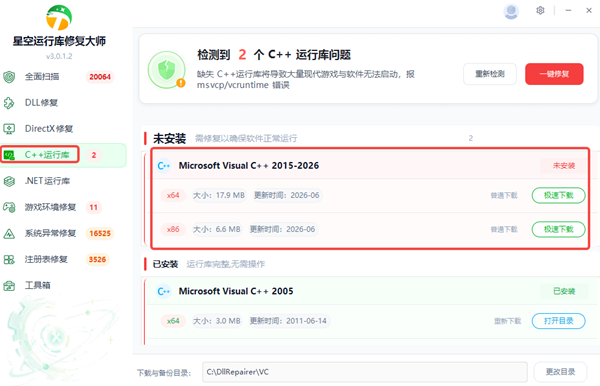The height and width of the screenshot is (386, 600).
Task: Click the v3.0.1.2 version text
Action: point(59,57)
